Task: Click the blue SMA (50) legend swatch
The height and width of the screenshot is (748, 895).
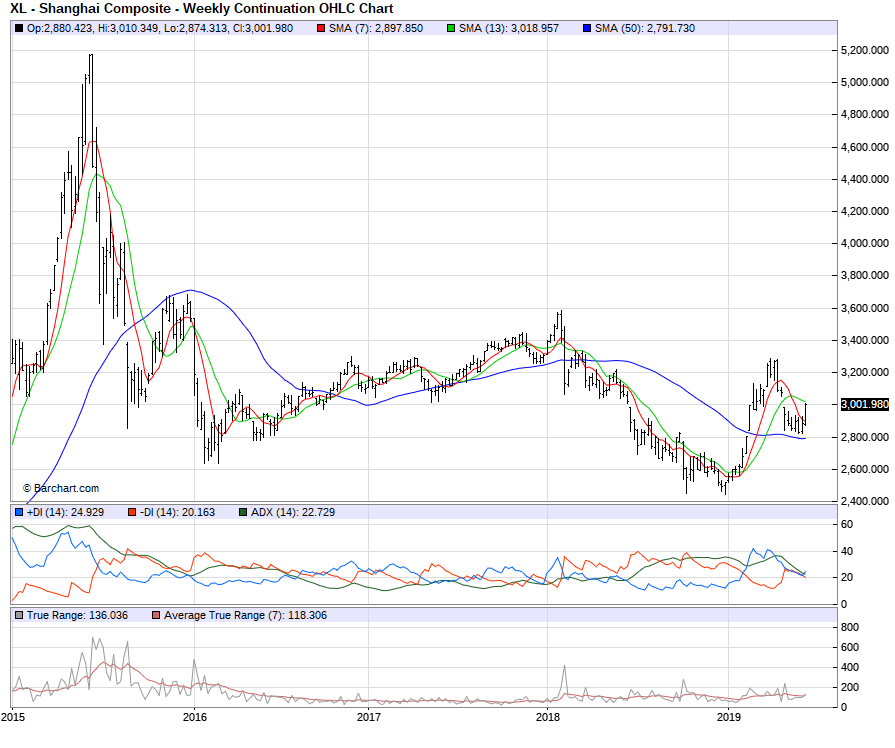Action: [587, 28]
